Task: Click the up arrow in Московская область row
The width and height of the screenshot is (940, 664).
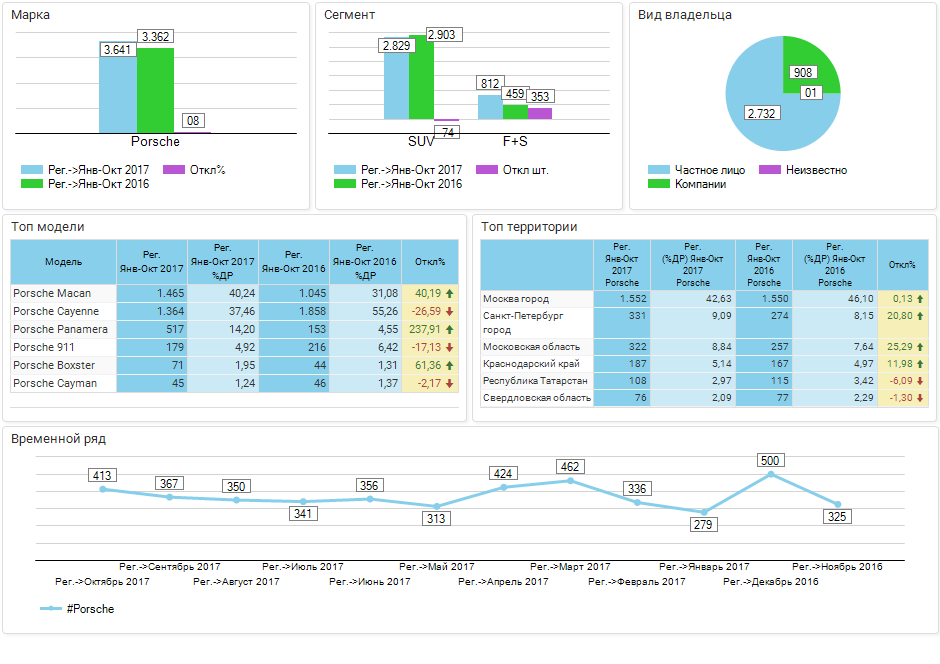Action: click(x=920, y=347)
